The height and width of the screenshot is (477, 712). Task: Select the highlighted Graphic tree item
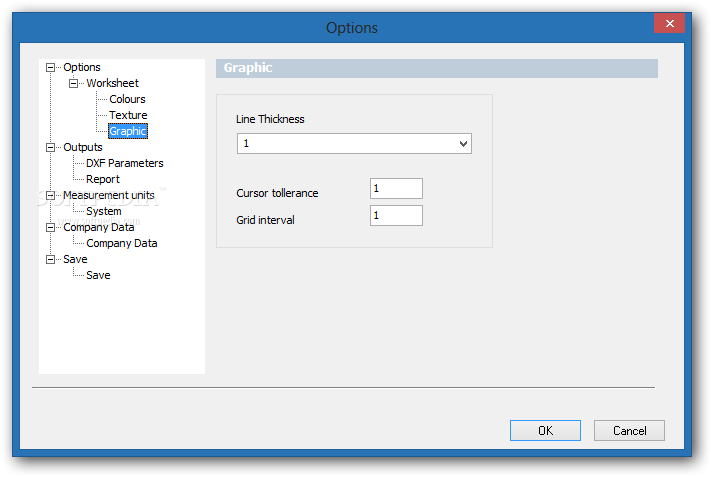[128, 131]
